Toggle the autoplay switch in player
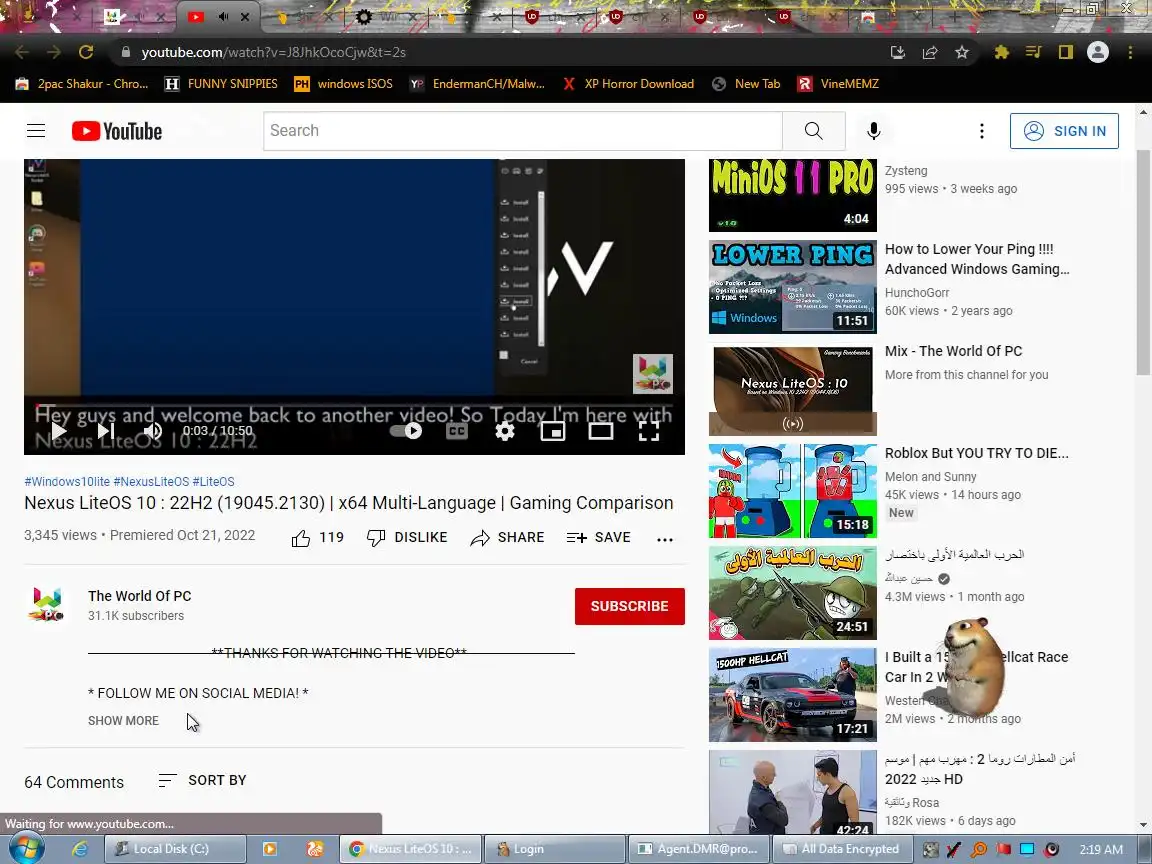This screenshot has height=864, width=1152. point(406,431)
